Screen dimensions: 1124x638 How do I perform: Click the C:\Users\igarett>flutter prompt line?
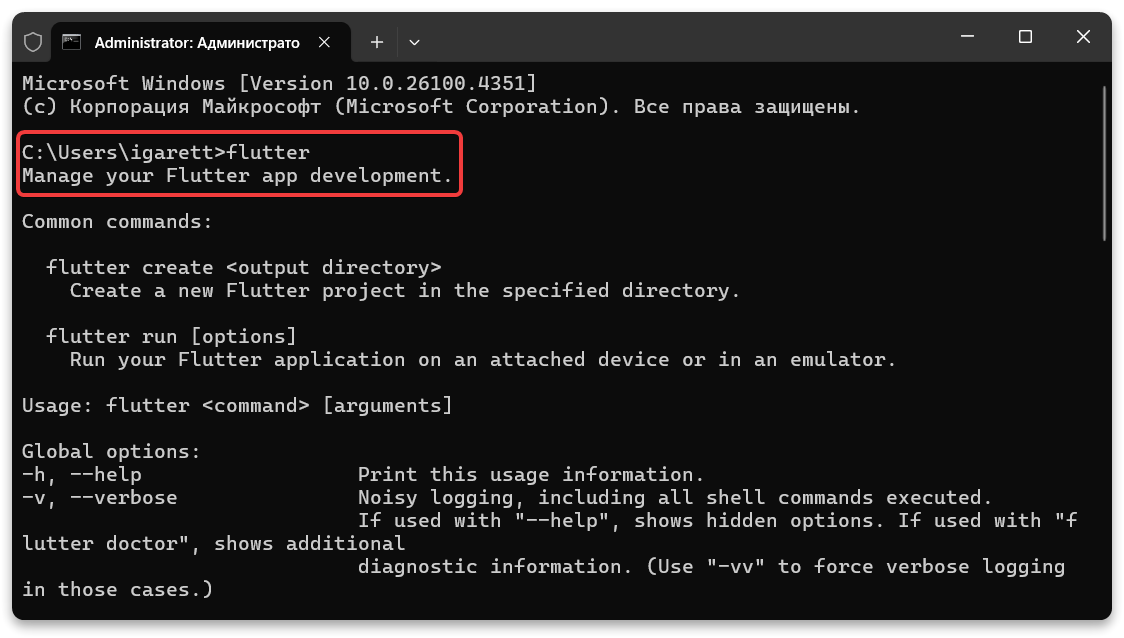(x=166, y=153)
